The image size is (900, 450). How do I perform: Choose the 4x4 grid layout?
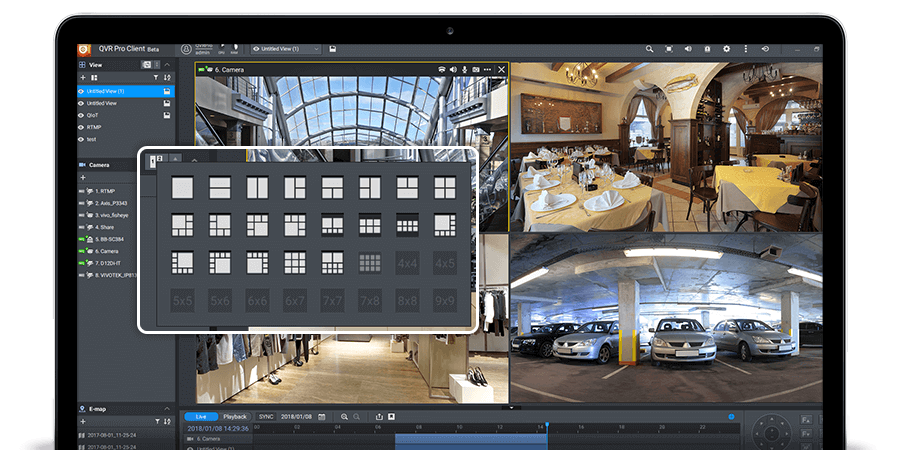(x=407, y=263)
